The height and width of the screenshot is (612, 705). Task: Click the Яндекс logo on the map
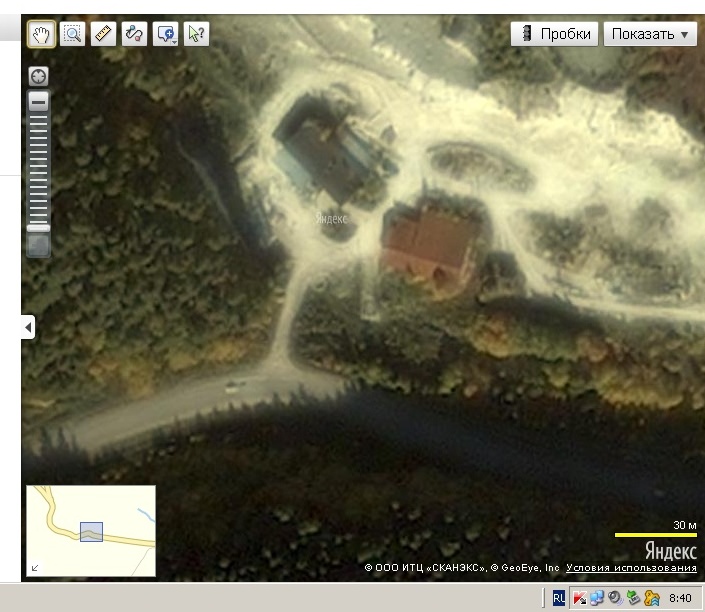[670, 551]
